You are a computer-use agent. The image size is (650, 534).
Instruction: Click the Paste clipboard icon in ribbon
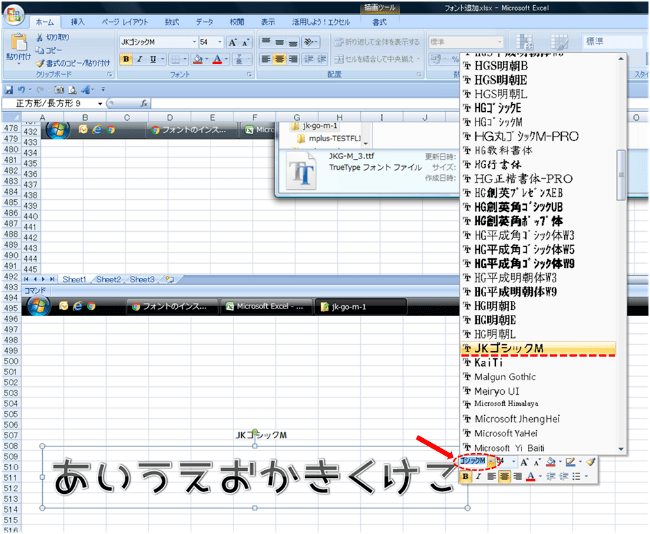tap(18, 43)
